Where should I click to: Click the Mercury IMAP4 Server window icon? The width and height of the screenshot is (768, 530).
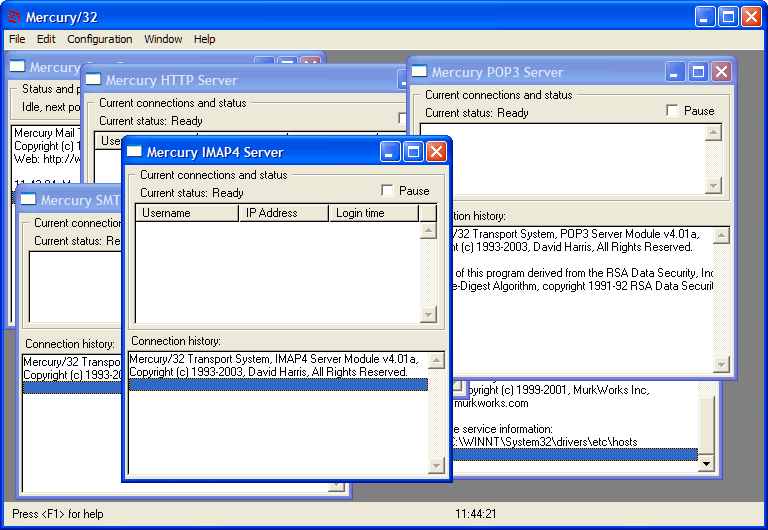134,152
